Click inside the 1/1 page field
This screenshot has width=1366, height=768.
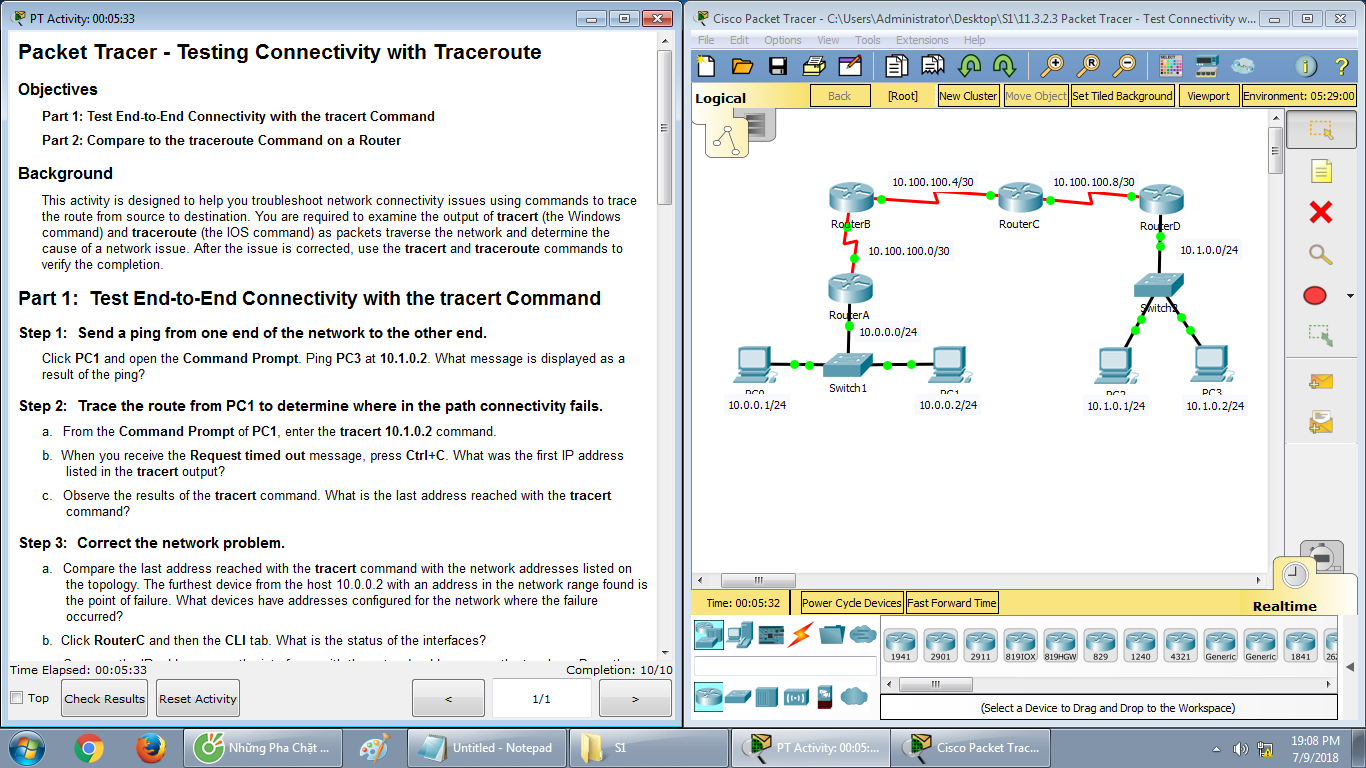[541, 698]
